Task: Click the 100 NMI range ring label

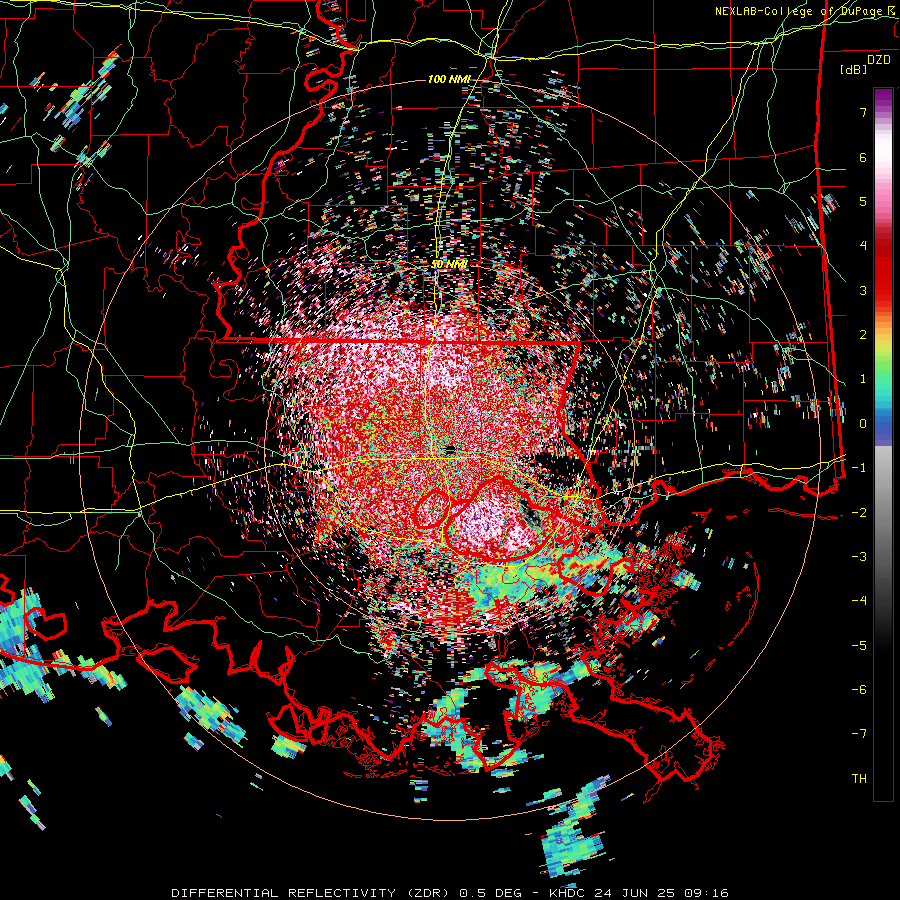Action: pos(449,79)
